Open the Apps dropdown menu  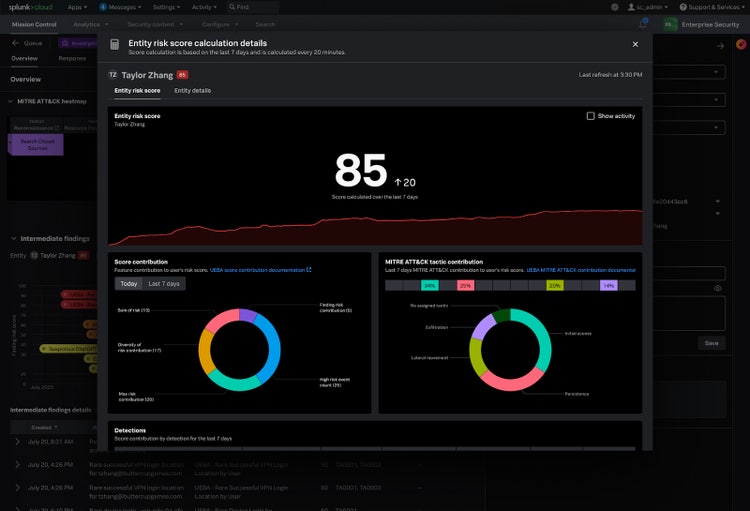78,7
